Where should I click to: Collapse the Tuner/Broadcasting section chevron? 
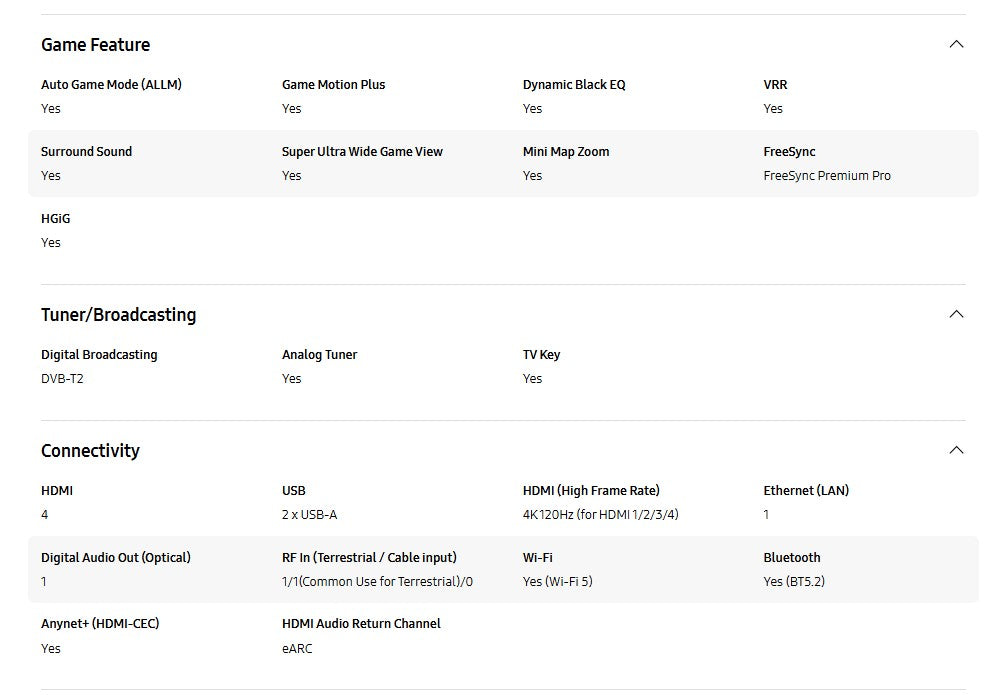tap(956, 314)
